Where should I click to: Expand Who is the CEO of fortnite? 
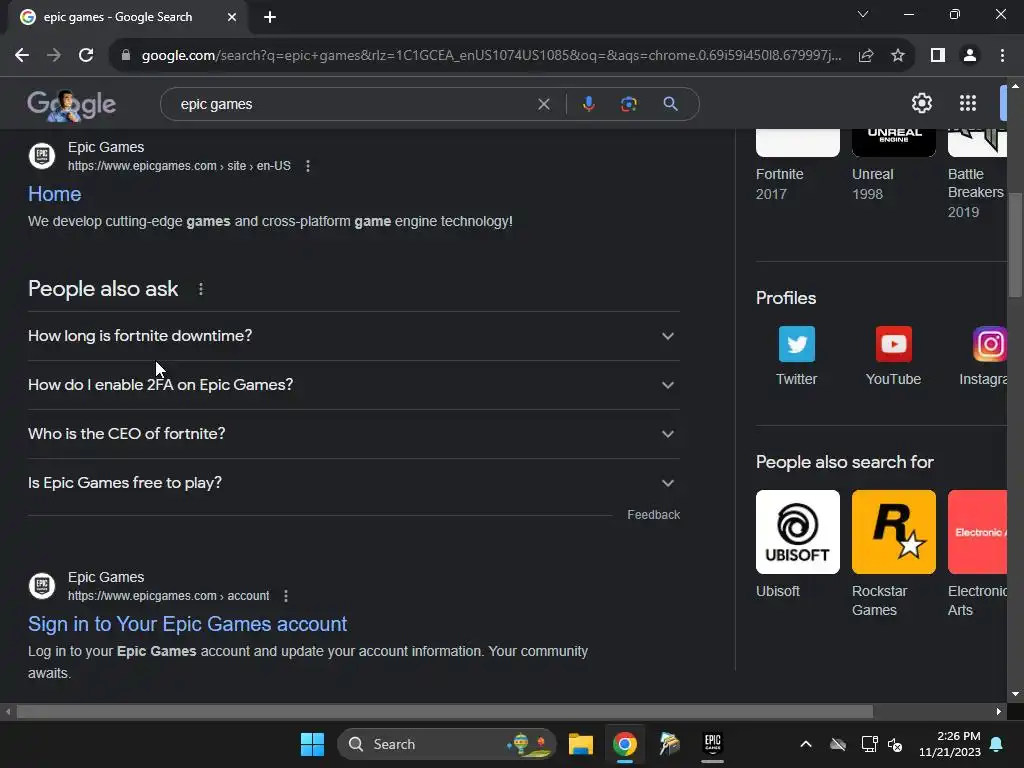353,434
